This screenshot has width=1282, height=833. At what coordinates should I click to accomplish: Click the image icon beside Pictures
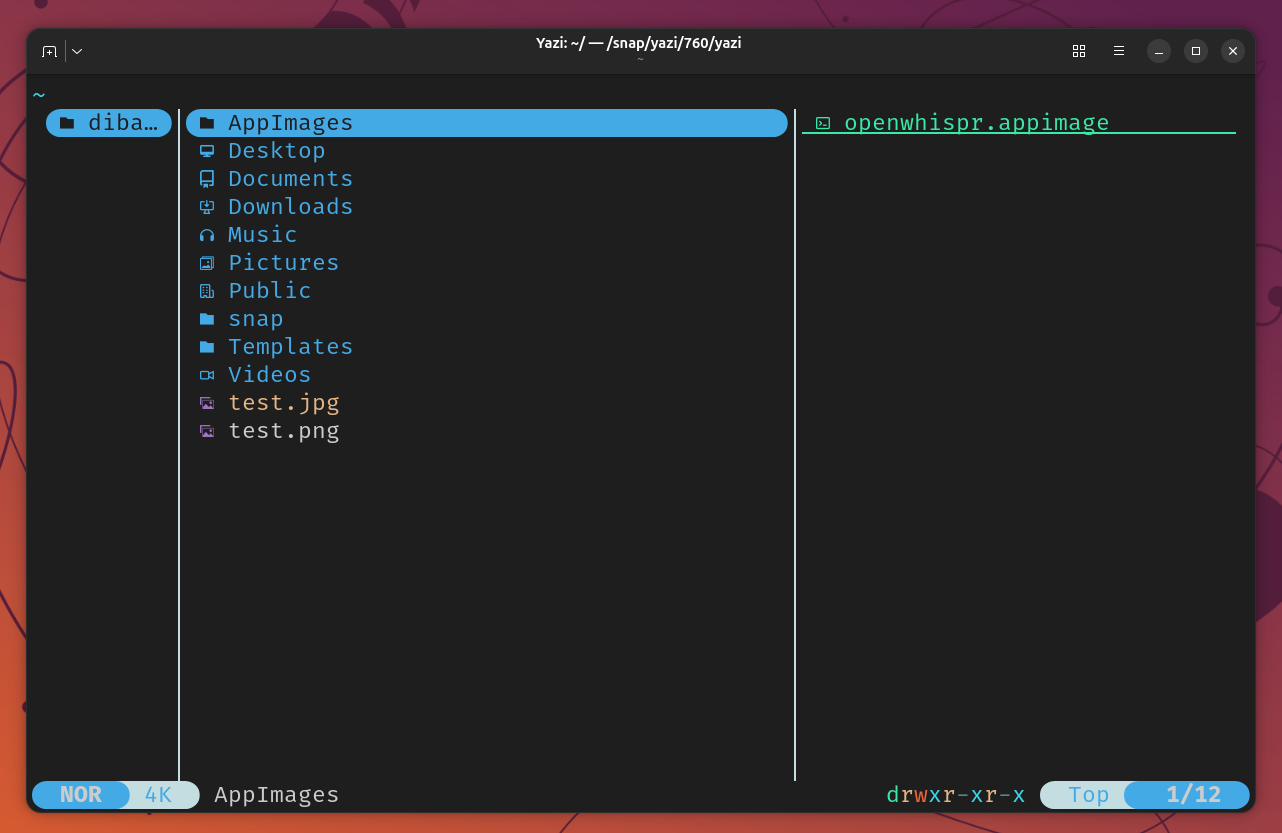207,263
